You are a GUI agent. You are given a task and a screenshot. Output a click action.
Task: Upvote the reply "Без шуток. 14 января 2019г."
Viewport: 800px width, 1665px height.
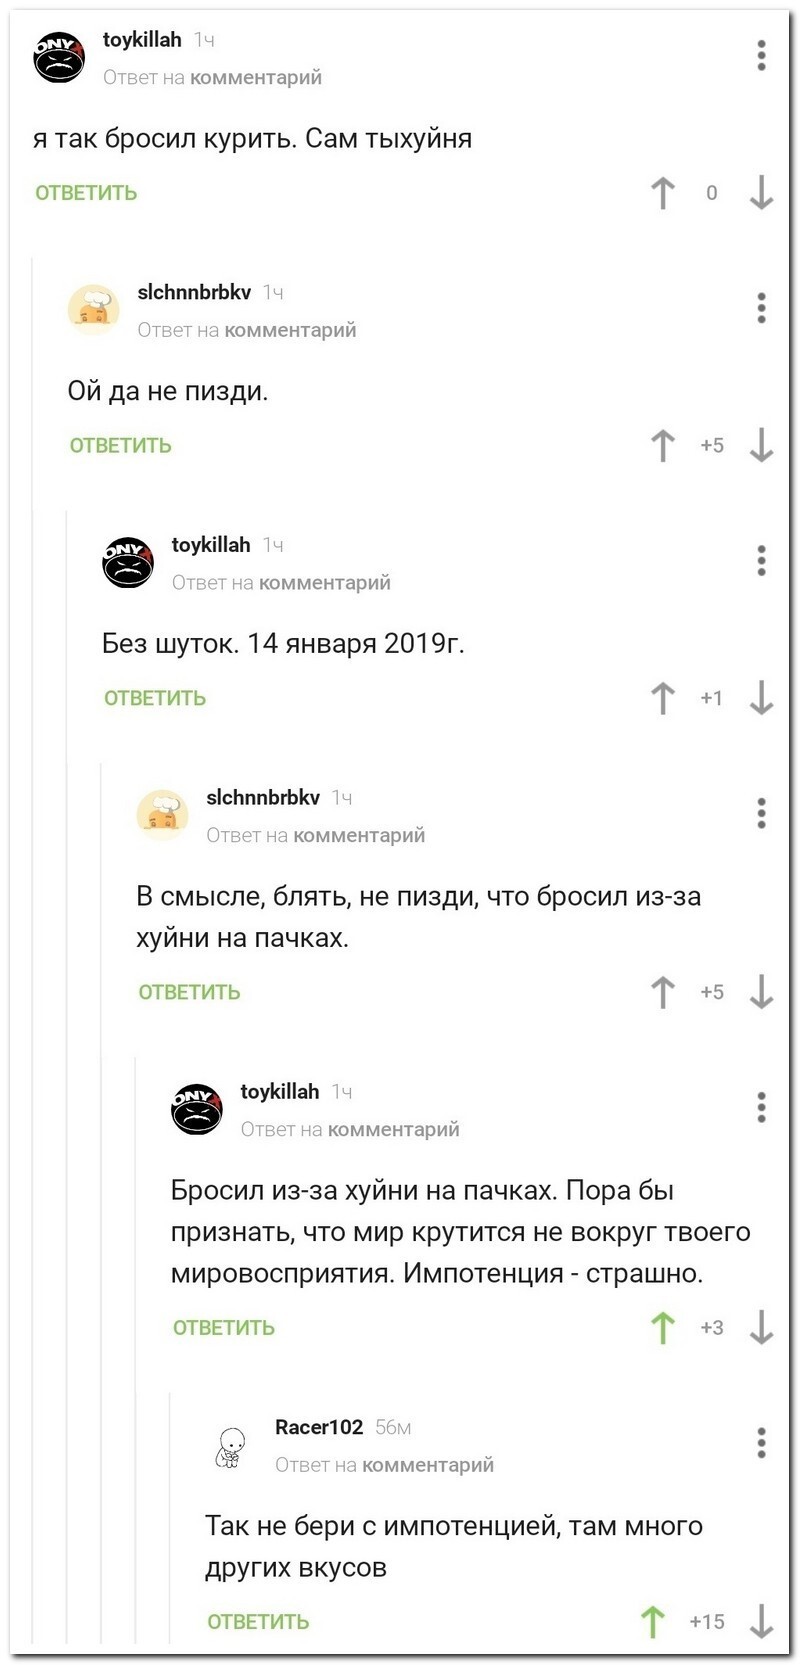662,698
